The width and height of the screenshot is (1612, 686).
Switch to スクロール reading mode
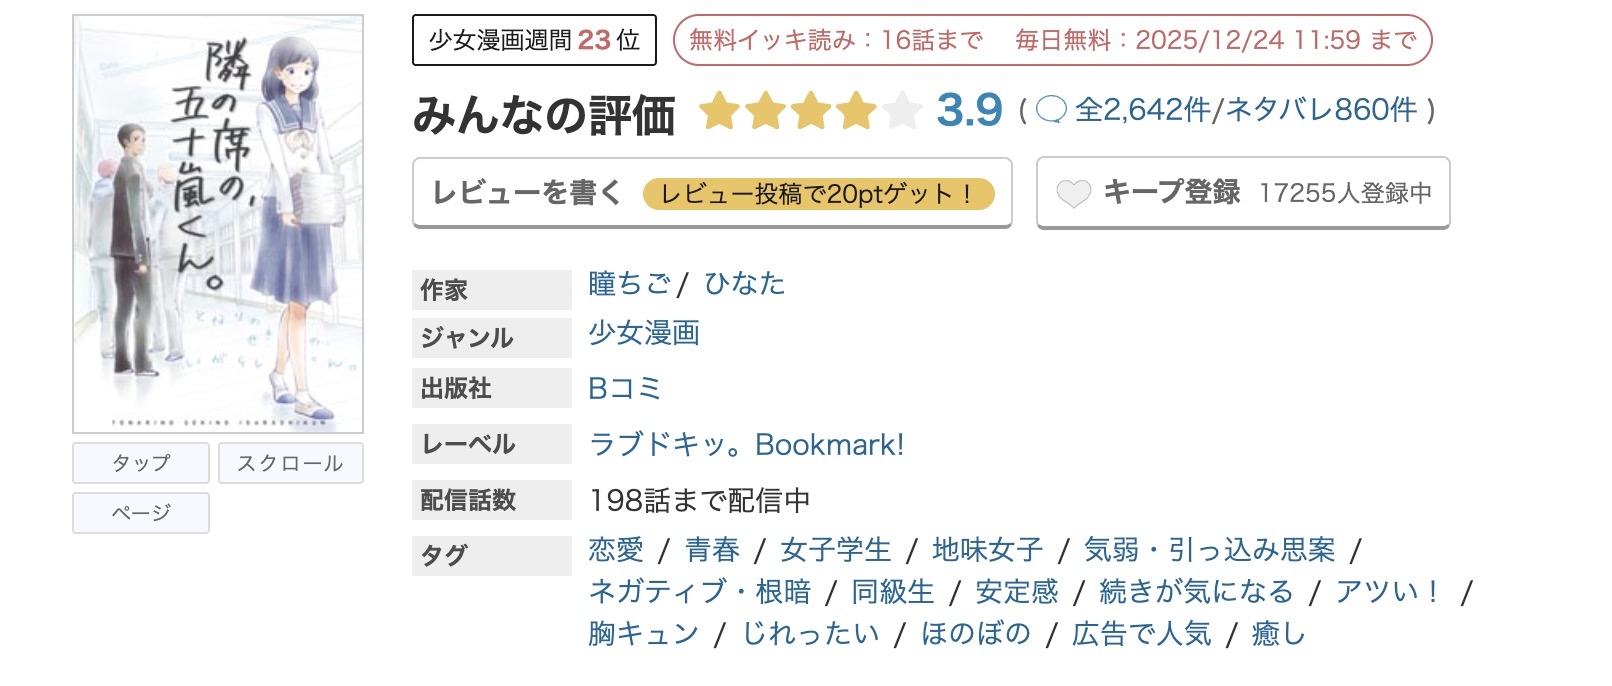(x=290, y=462)
